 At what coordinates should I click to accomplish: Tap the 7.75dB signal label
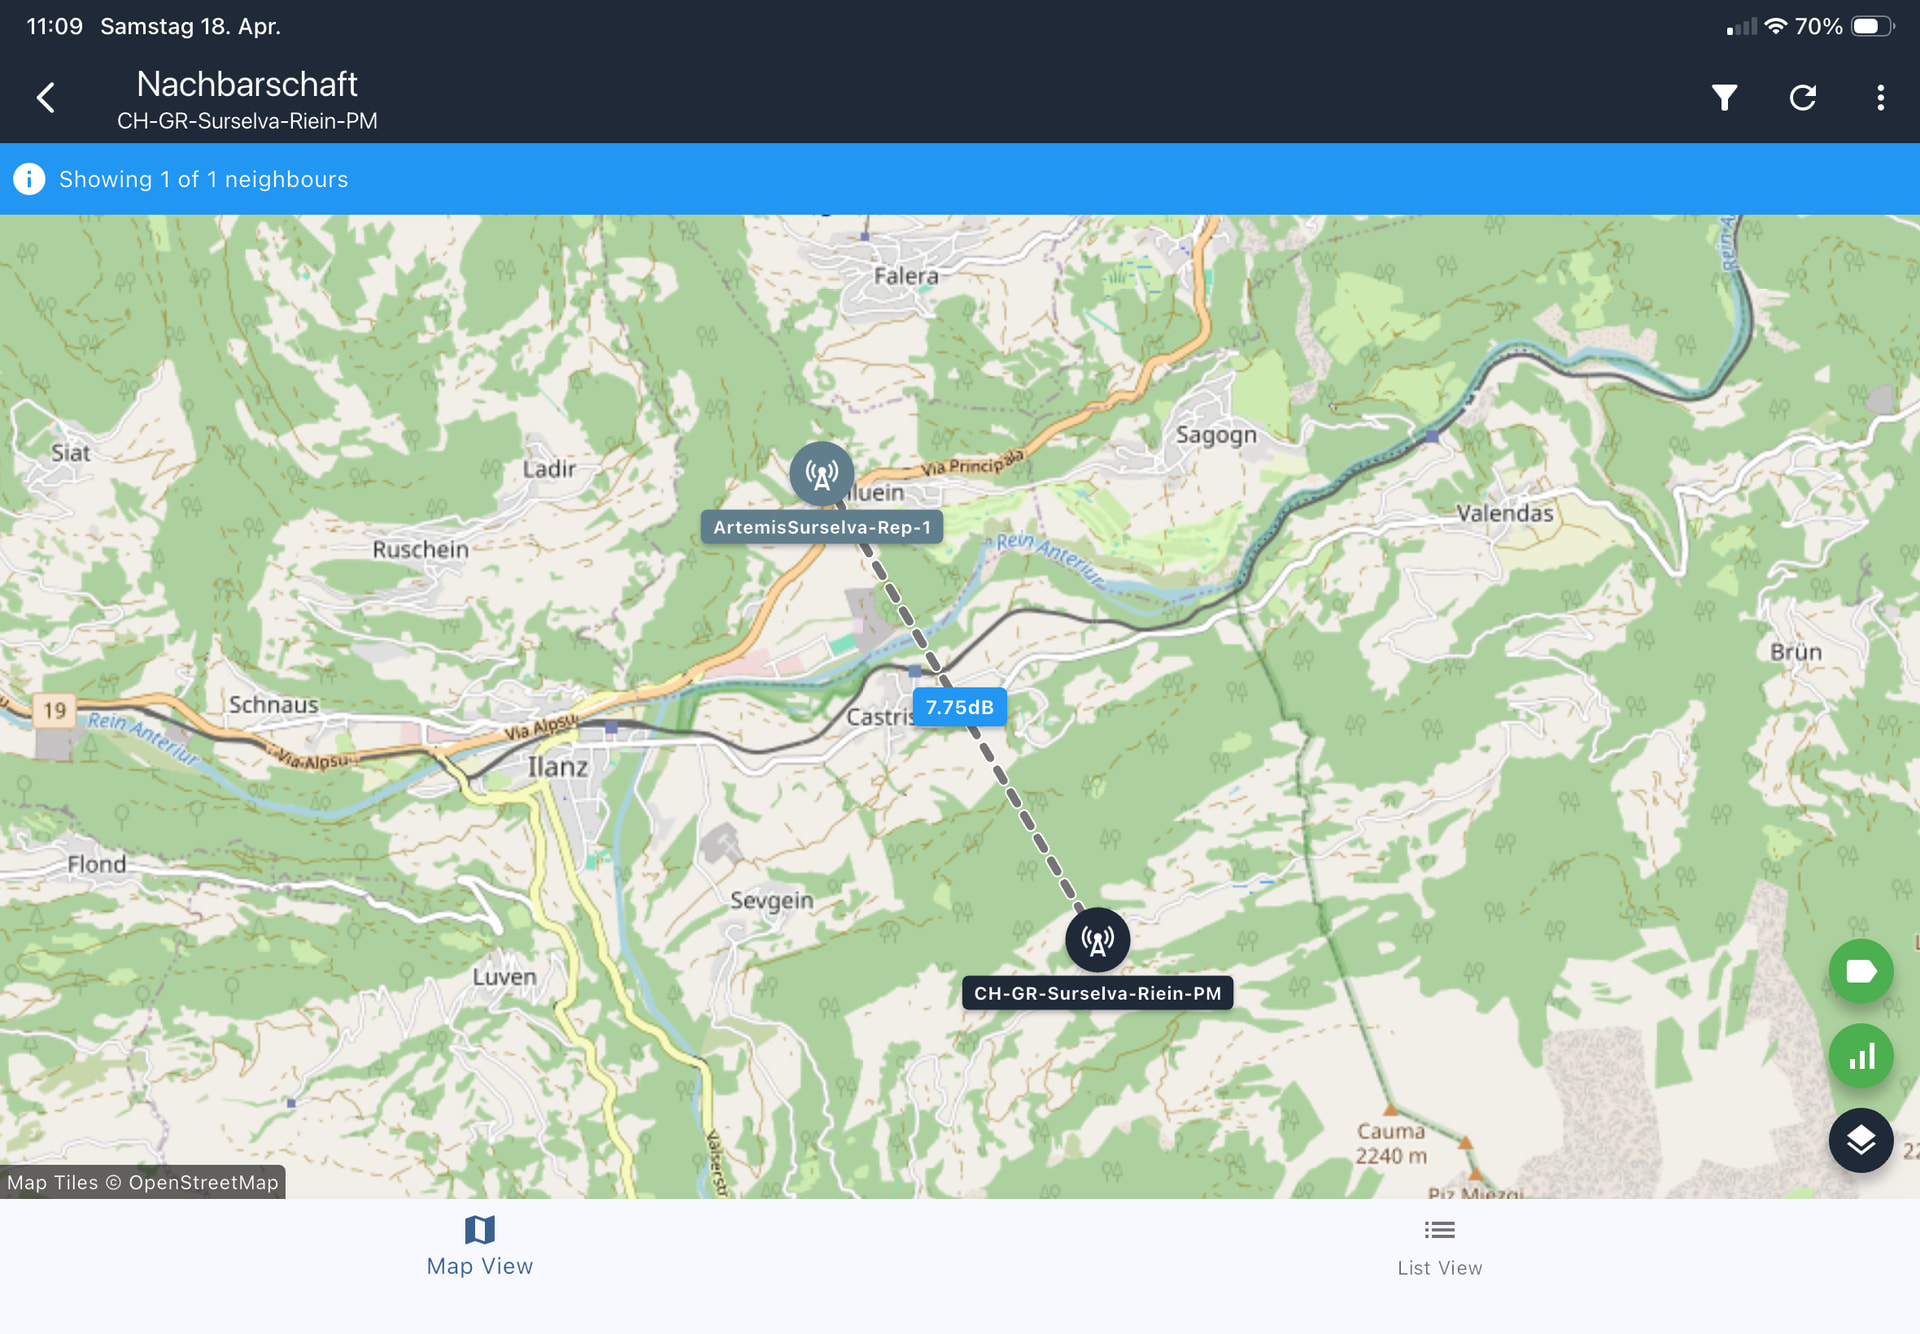click(x=959, y=708)
